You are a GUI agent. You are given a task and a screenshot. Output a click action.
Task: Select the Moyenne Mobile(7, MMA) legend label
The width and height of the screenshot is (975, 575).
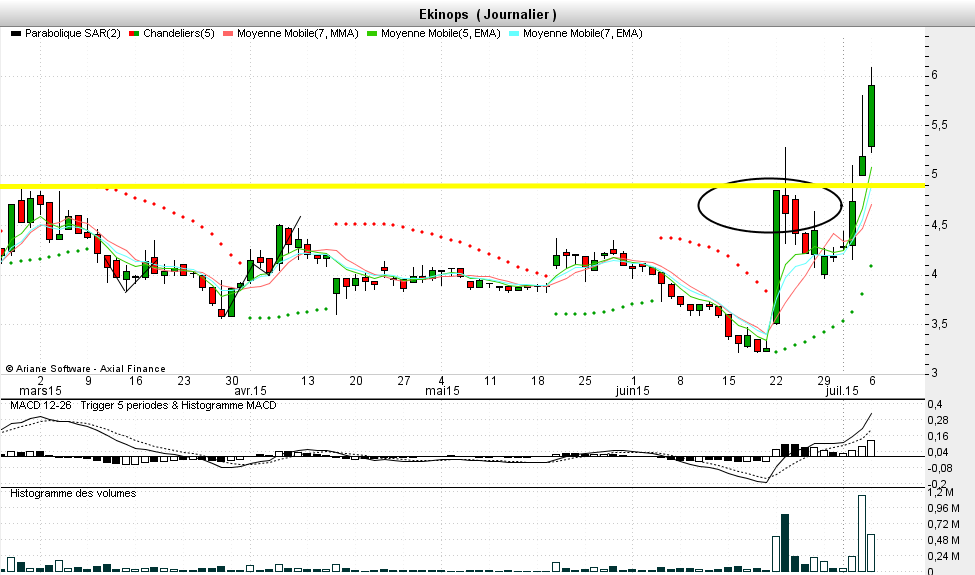point(298,34)
